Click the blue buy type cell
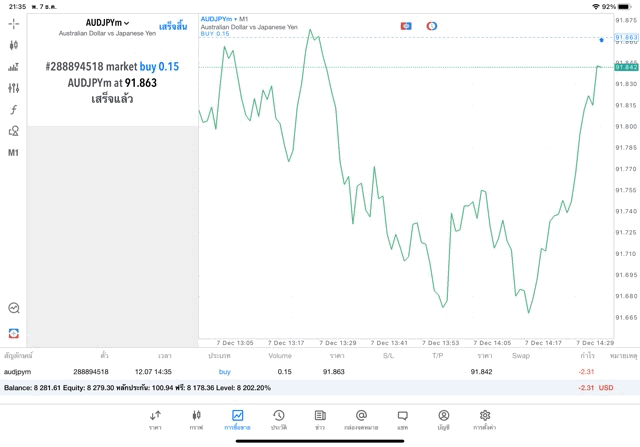 [224, 371]
